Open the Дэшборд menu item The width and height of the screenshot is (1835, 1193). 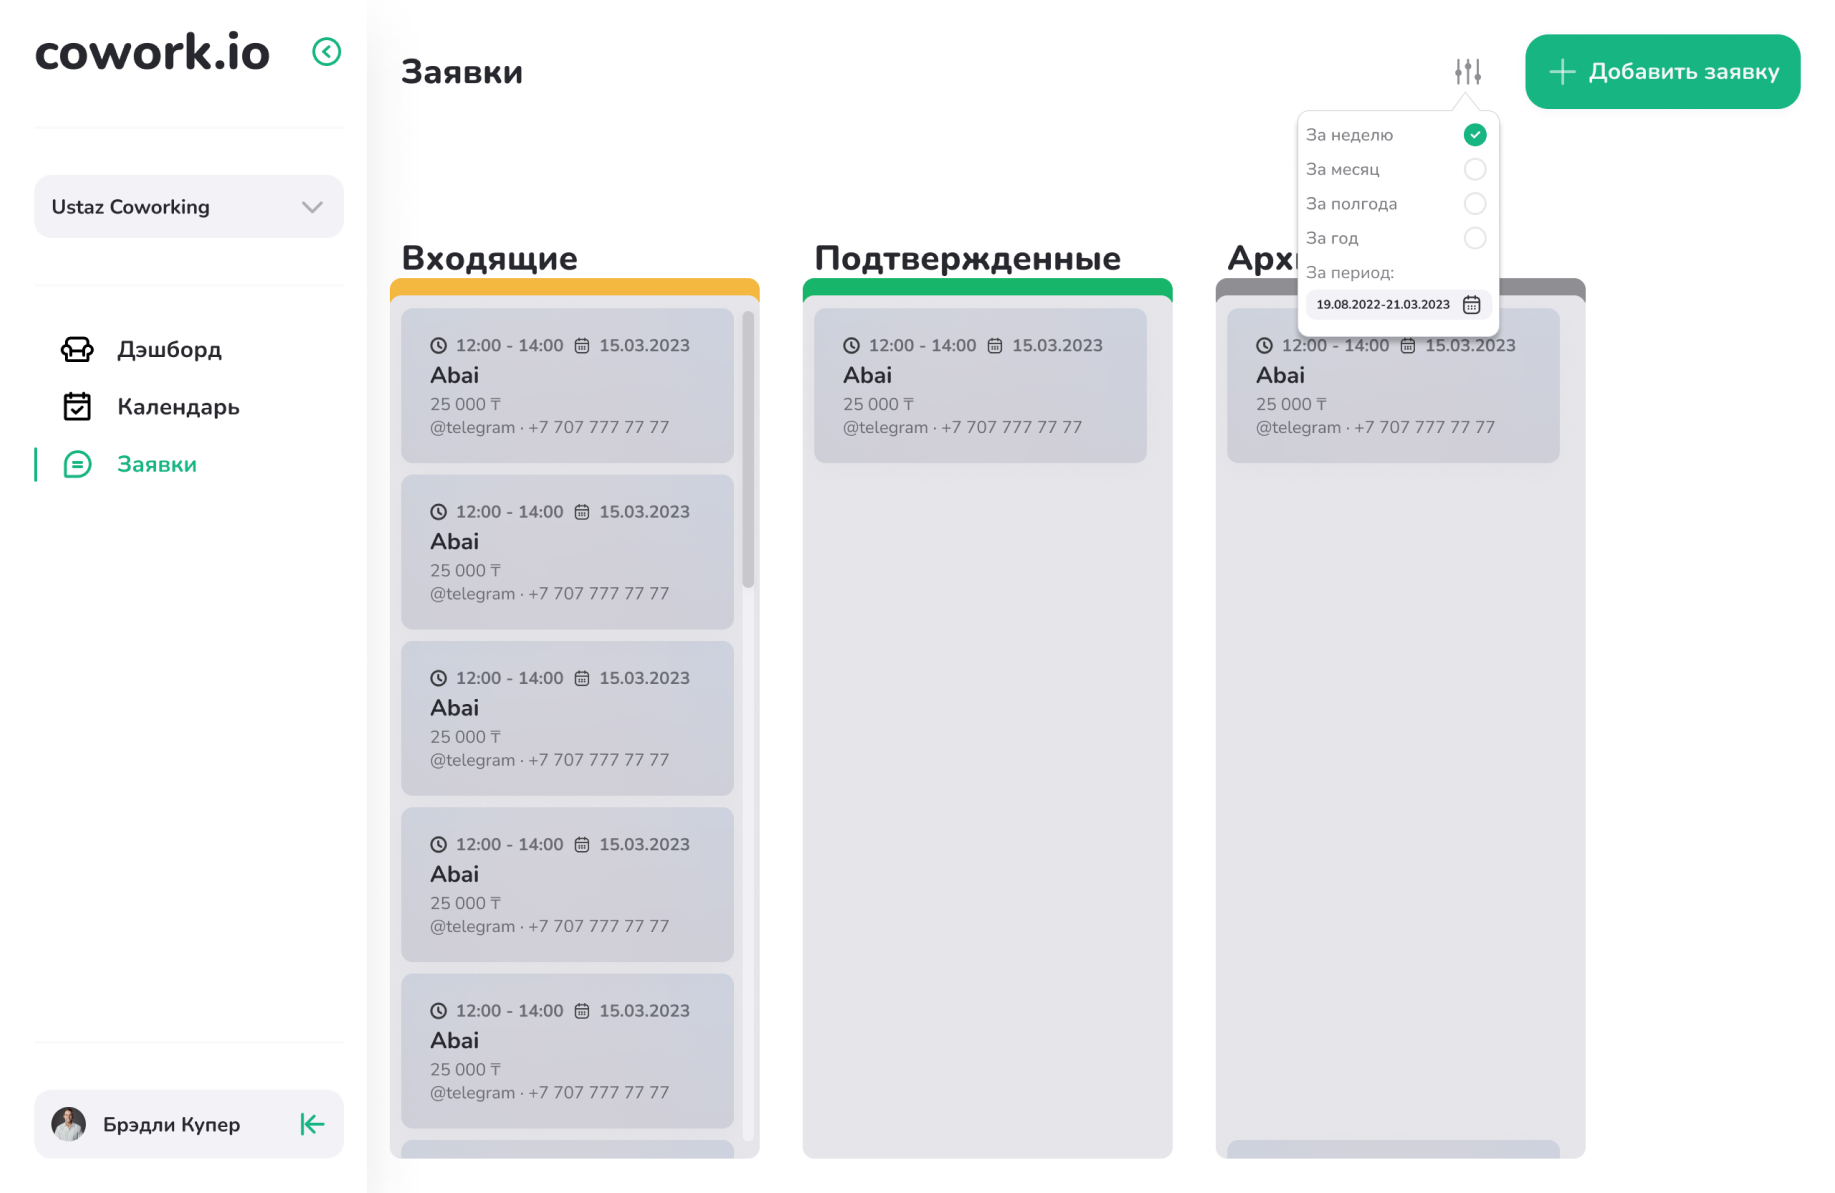pos(169,350)
